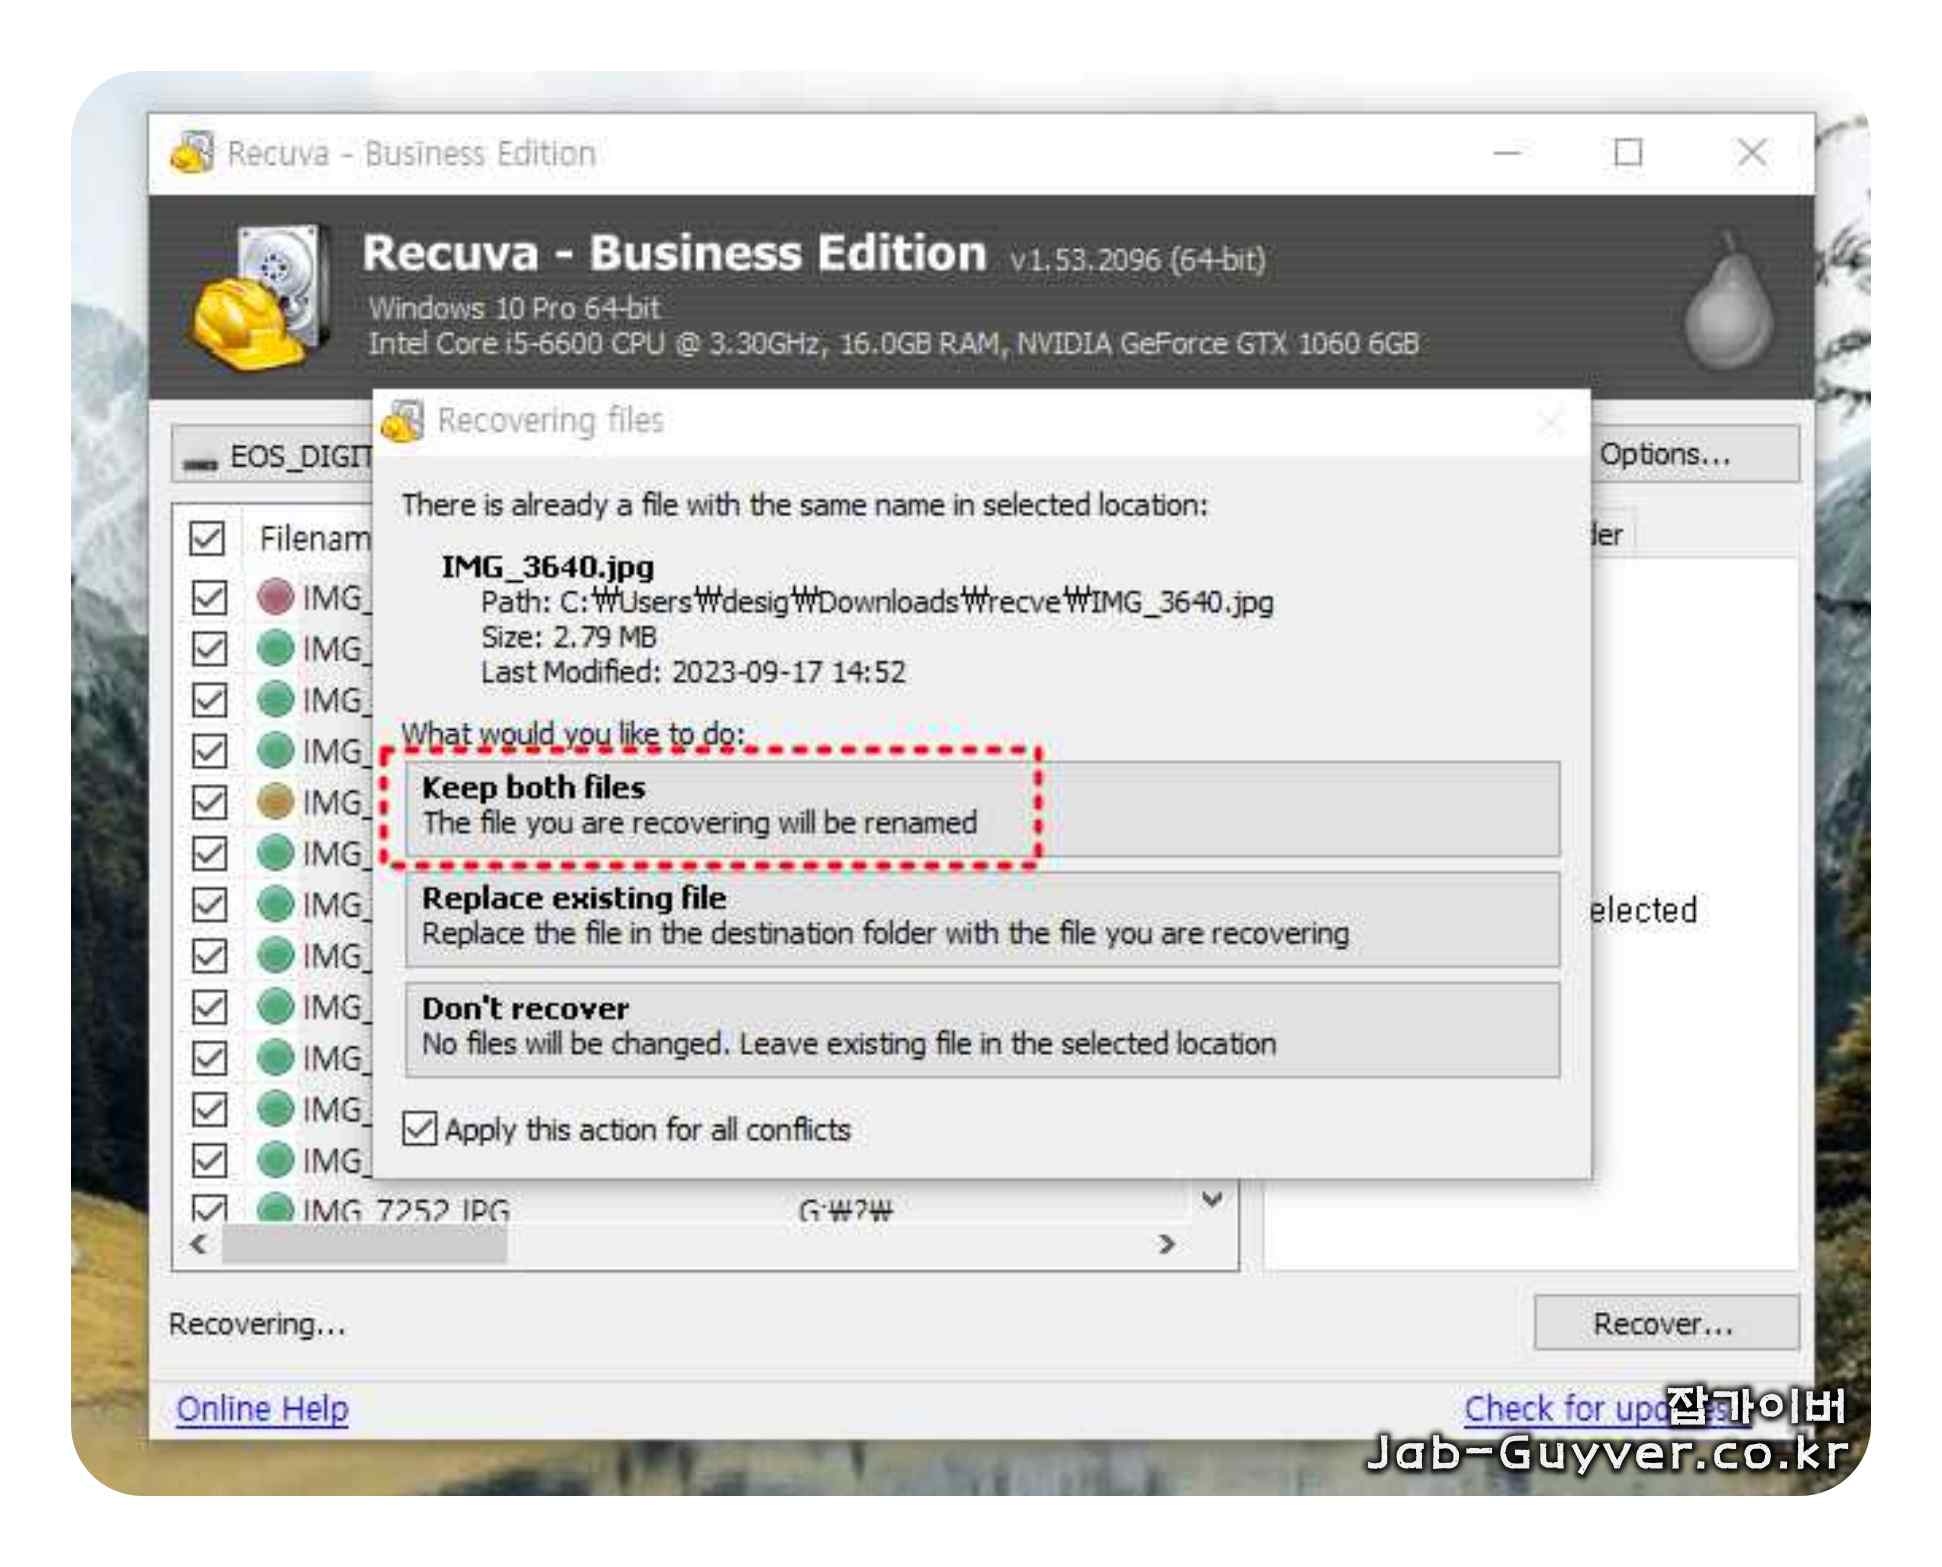Open the Online Help link
The height and width of the screenshot is (1567, 1942).
[x=262, y=1408]
